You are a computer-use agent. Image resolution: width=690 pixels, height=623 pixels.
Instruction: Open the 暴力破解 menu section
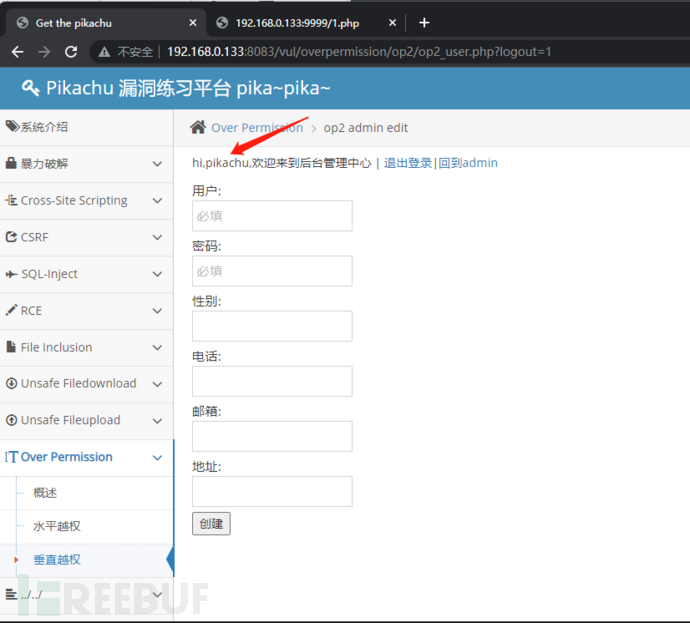coord(86,164)
